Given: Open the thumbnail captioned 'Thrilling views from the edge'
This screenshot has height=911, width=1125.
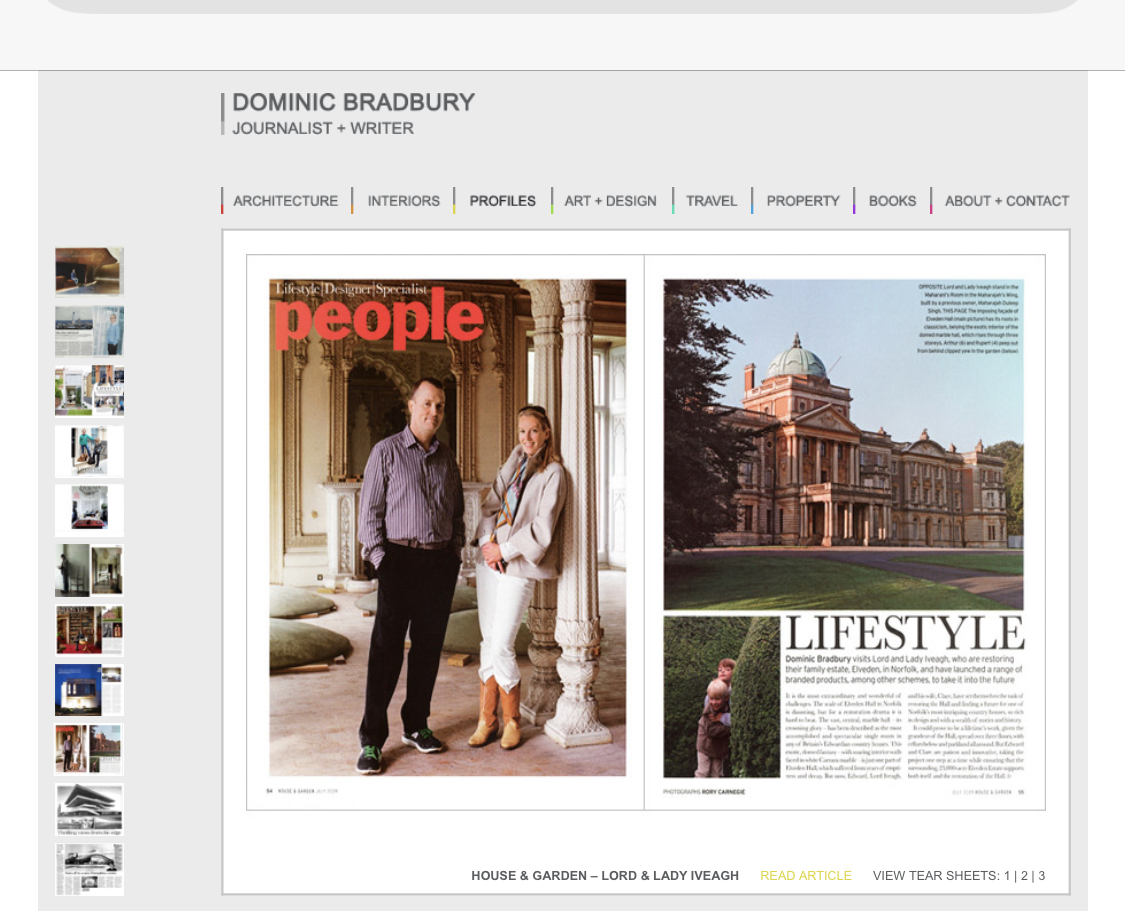Looking at the screenshot, I should (89, 809).
